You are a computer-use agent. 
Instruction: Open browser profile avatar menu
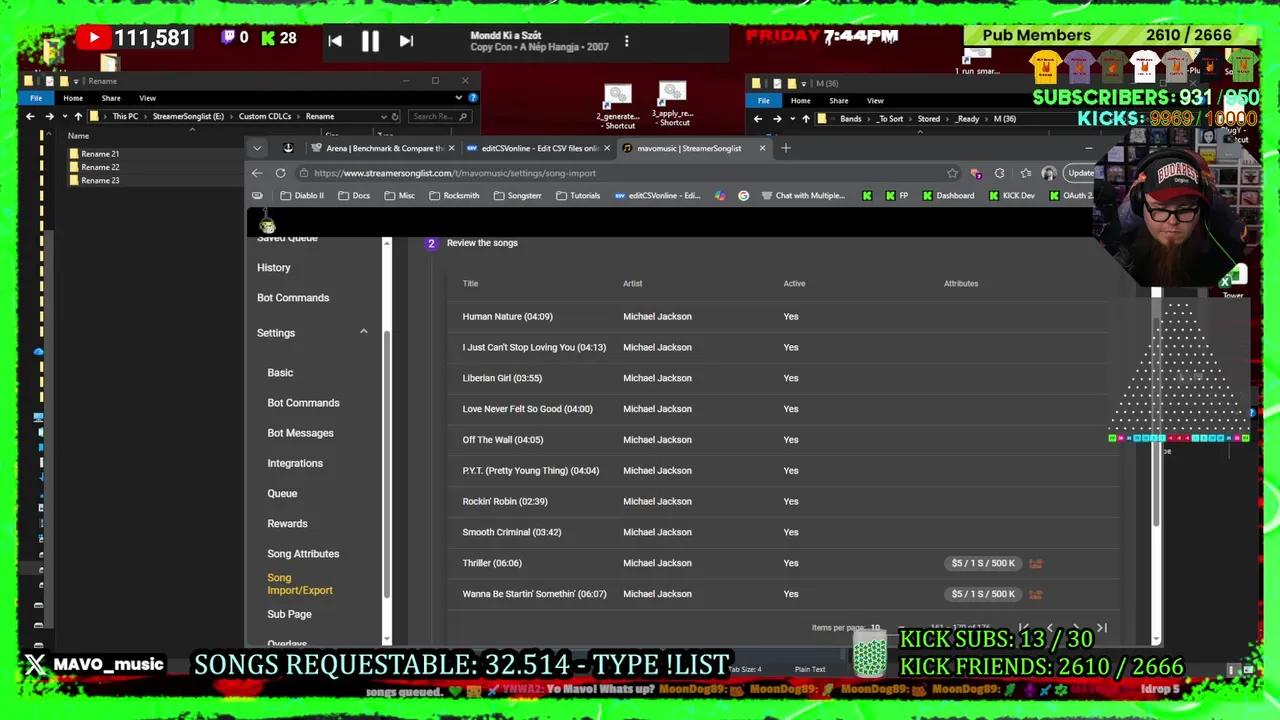(x=1048, y=173)
